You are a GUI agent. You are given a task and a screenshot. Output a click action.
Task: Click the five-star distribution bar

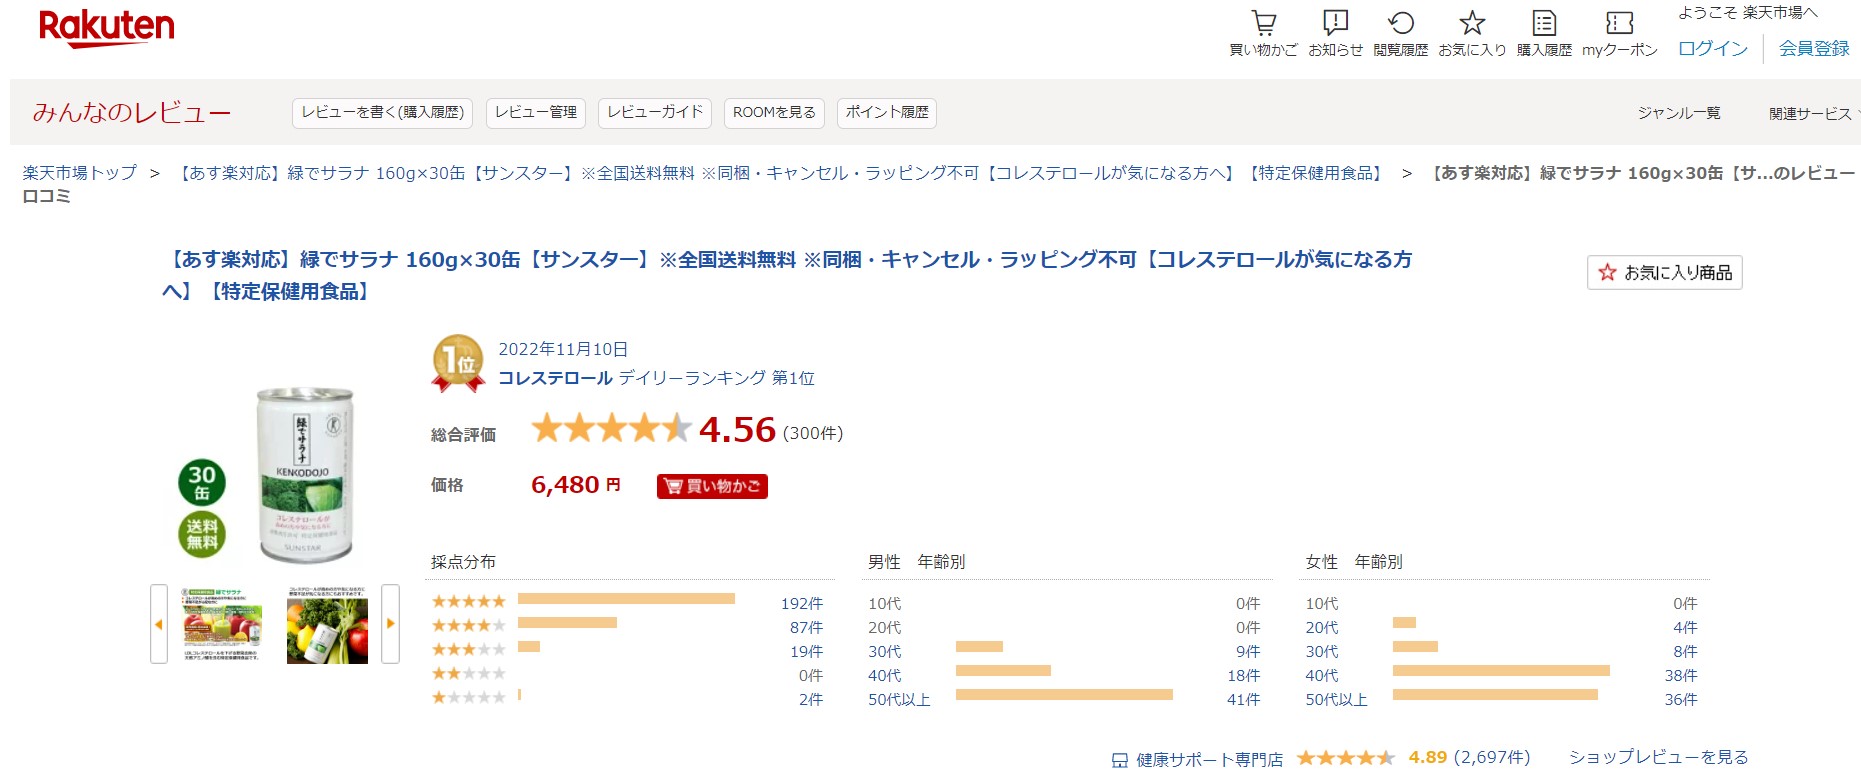[x=626, y=599]
